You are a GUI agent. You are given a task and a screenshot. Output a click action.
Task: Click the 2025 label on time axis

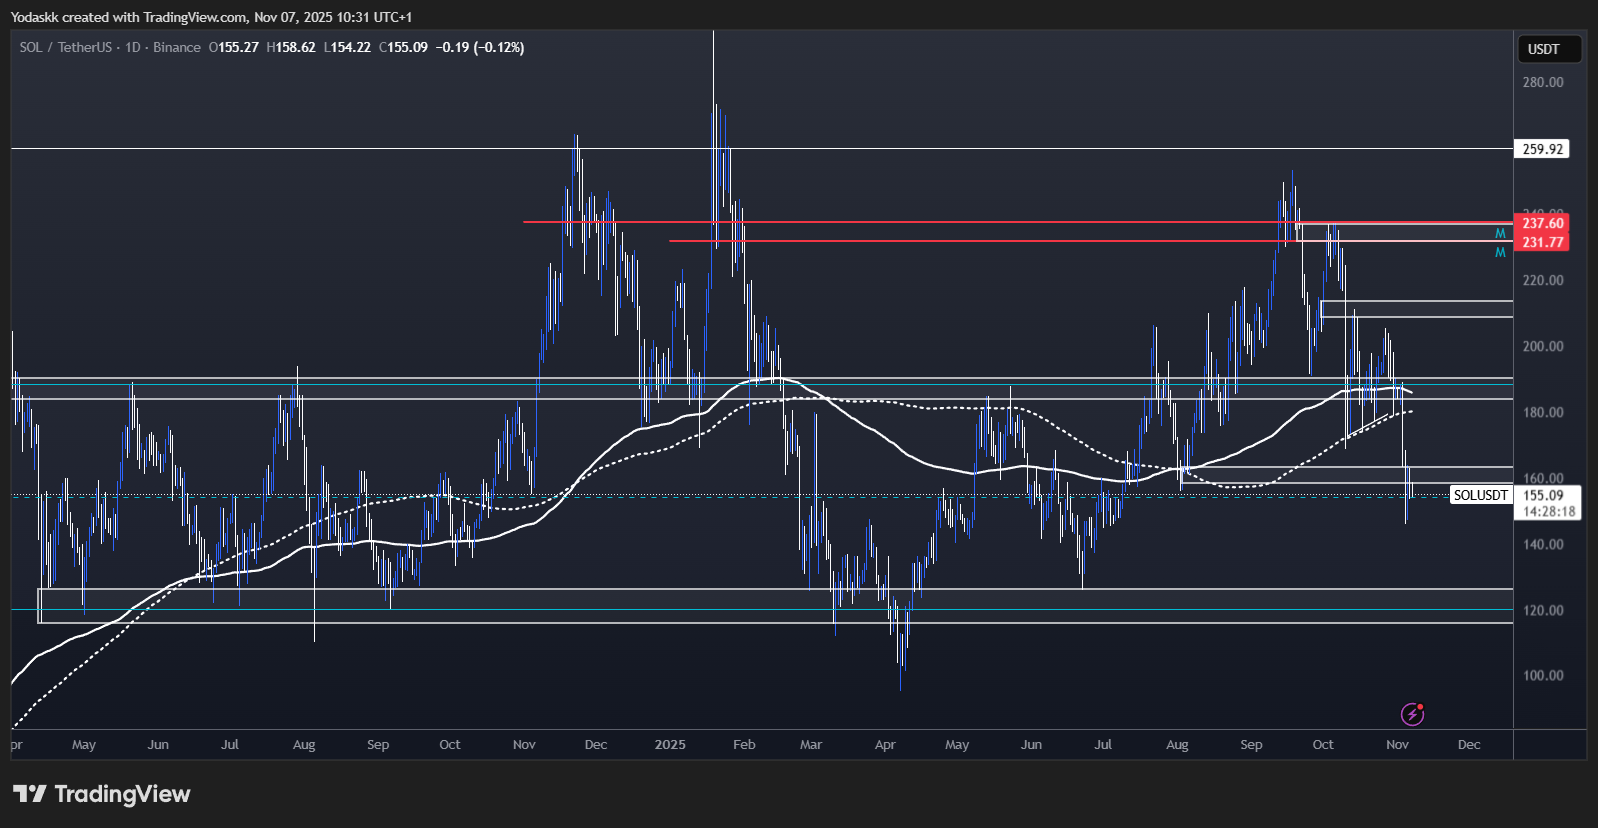(670, 745)
